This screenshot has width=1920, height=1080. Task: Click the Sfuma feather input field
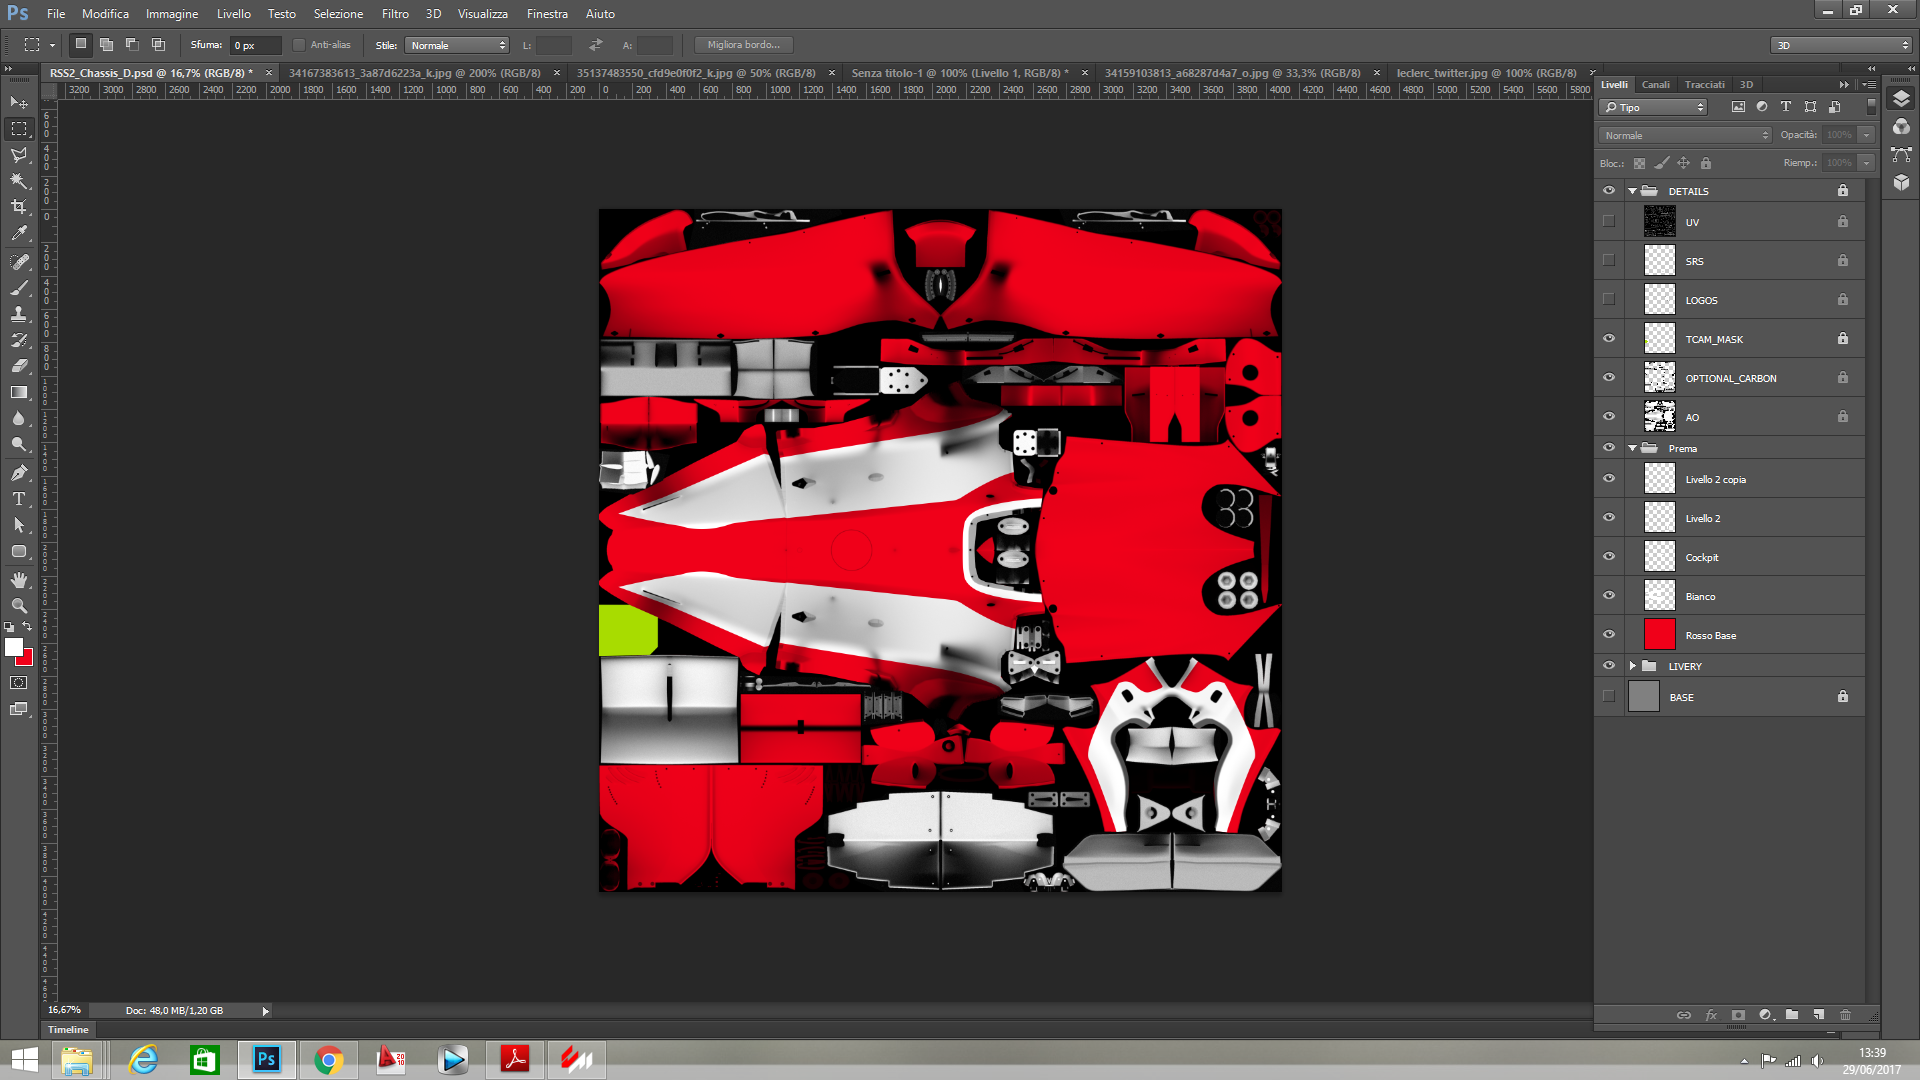(x=255, y=45)
